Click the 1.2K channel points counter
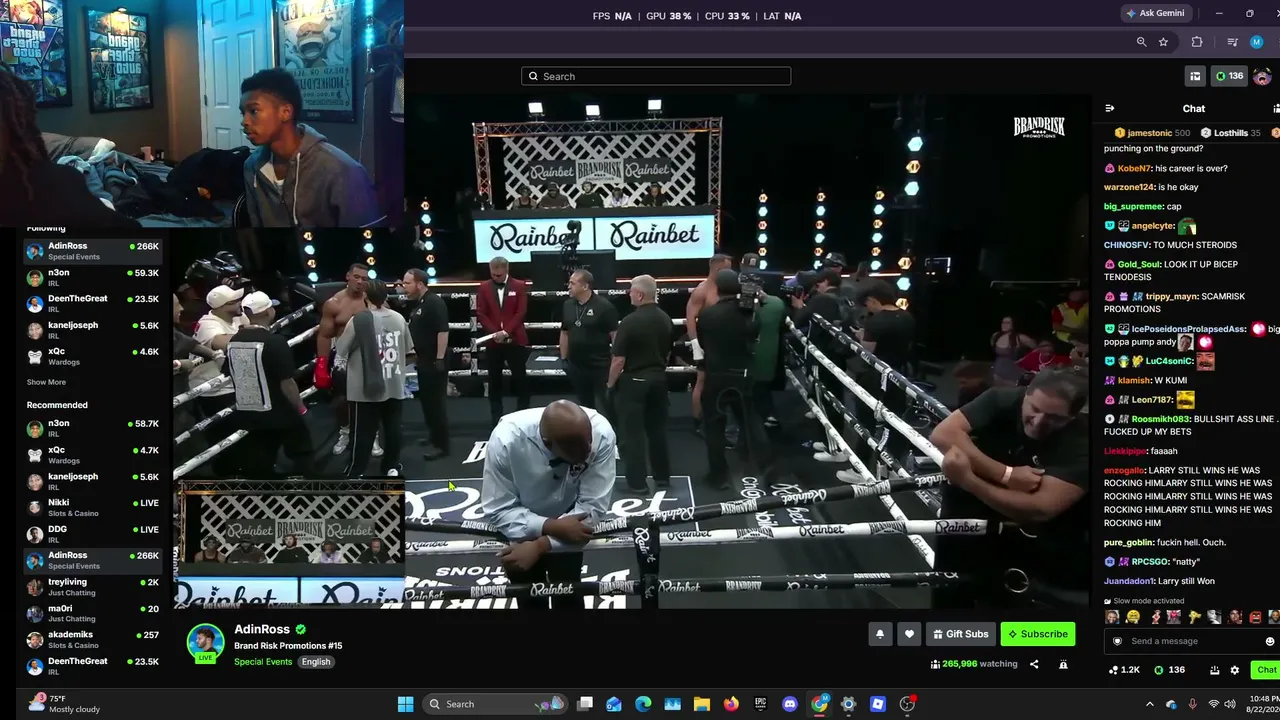Image resolution: width=1280 pixels, height=720 pixels. tap(1125, 670)
